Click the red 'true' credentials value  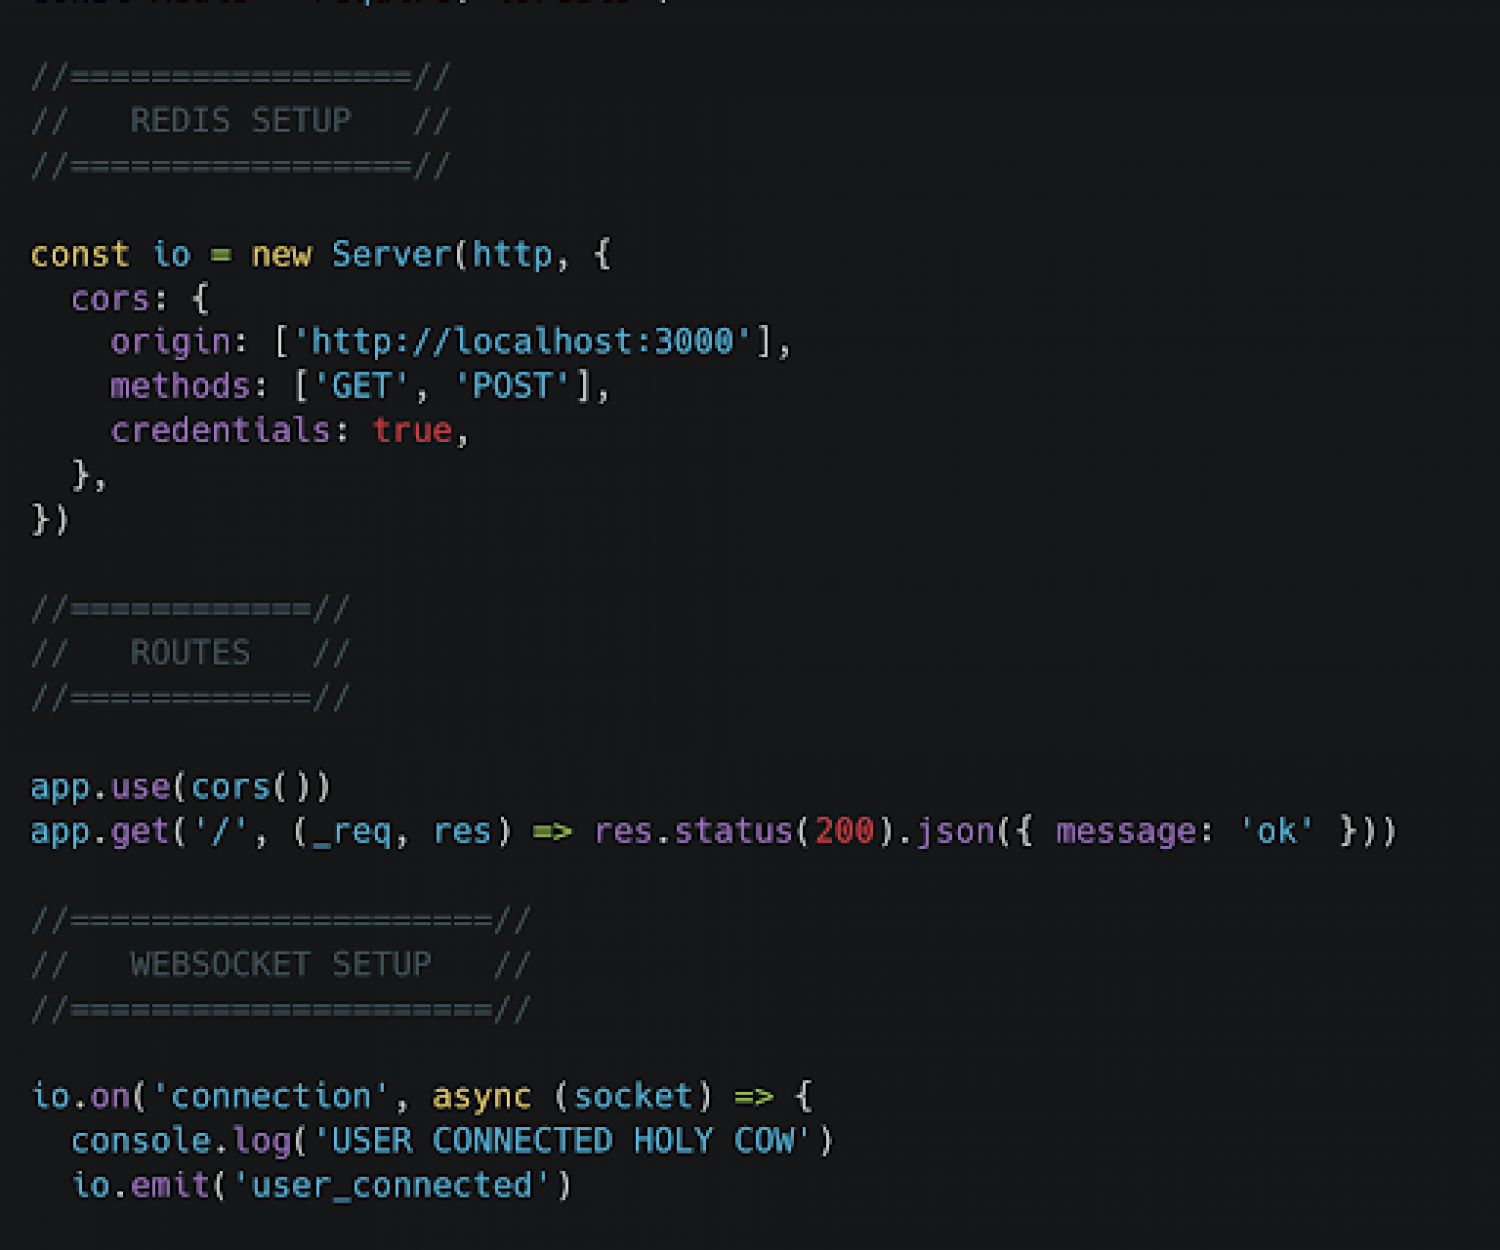tap(411, 430)
